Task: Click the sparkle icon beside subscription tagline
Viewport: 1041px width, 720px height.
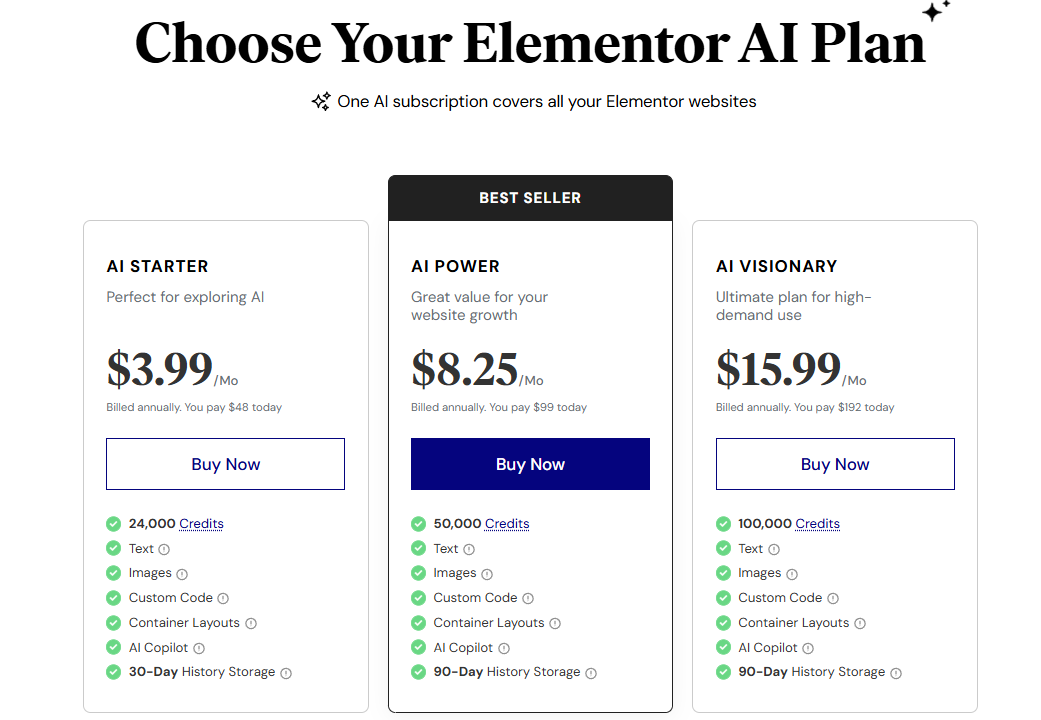Action: [x=321, y=101]
